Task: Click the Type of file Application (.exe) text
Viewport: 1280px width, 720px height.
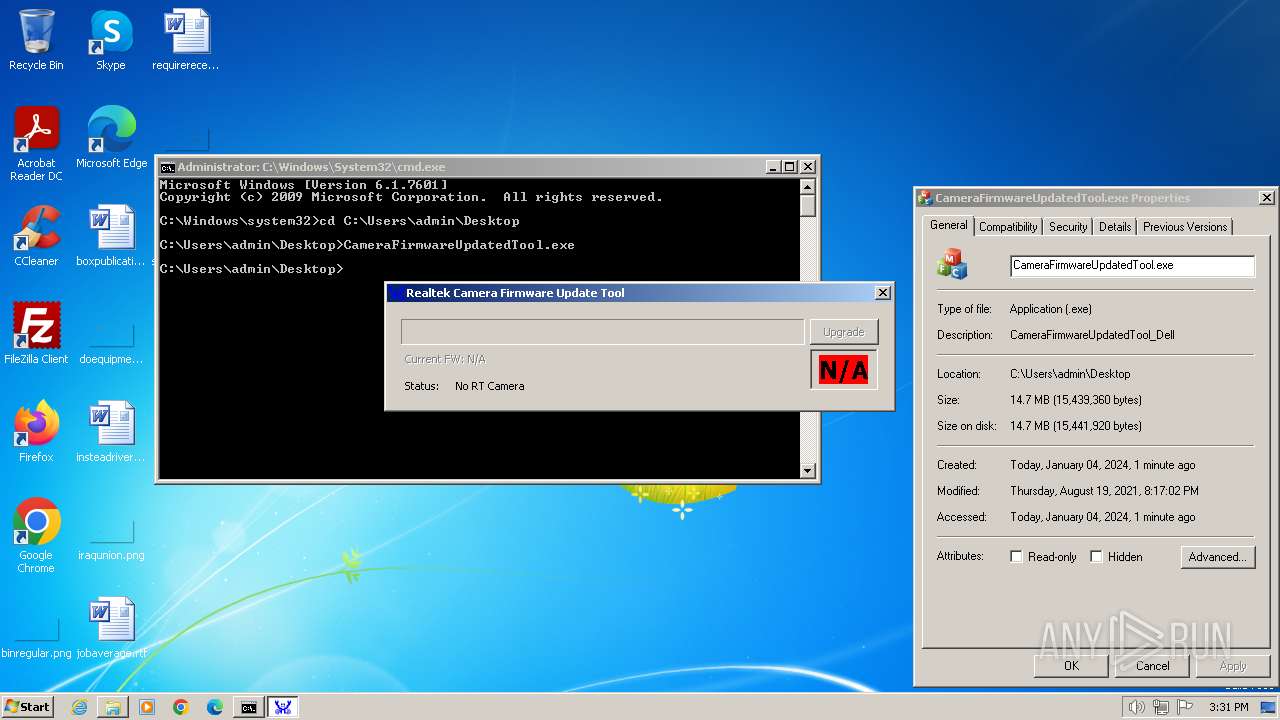Action: click(x=1051, y=309)
